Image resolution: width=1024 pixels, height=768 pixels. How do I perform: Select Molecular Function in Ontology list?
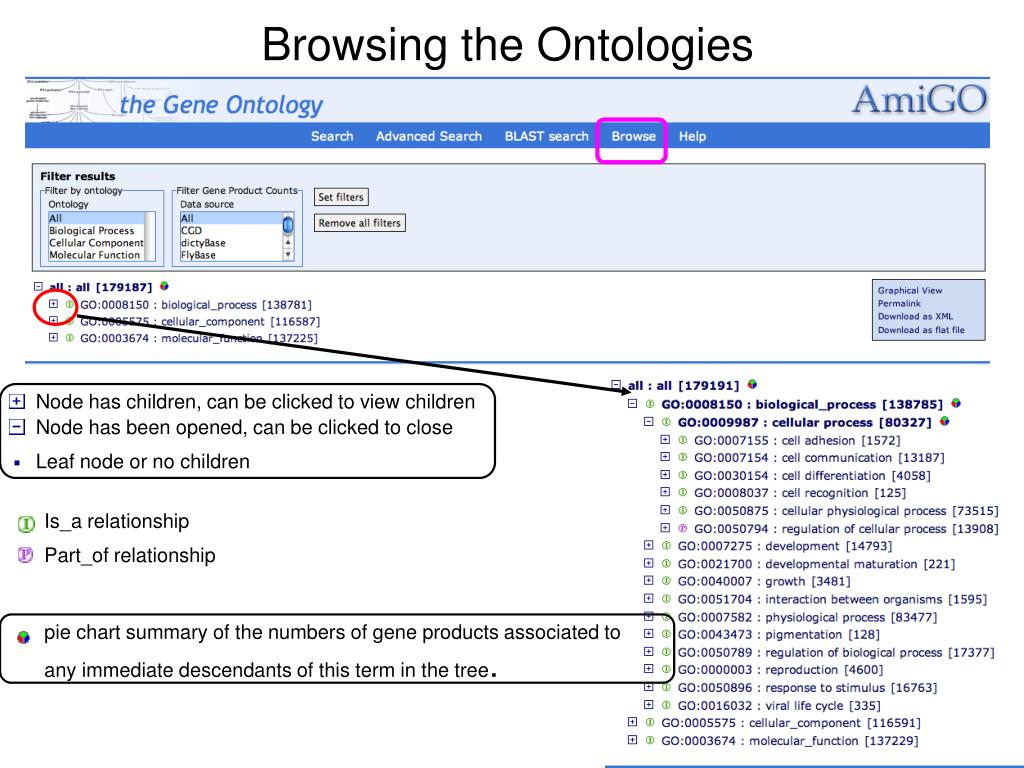[95, 255]
